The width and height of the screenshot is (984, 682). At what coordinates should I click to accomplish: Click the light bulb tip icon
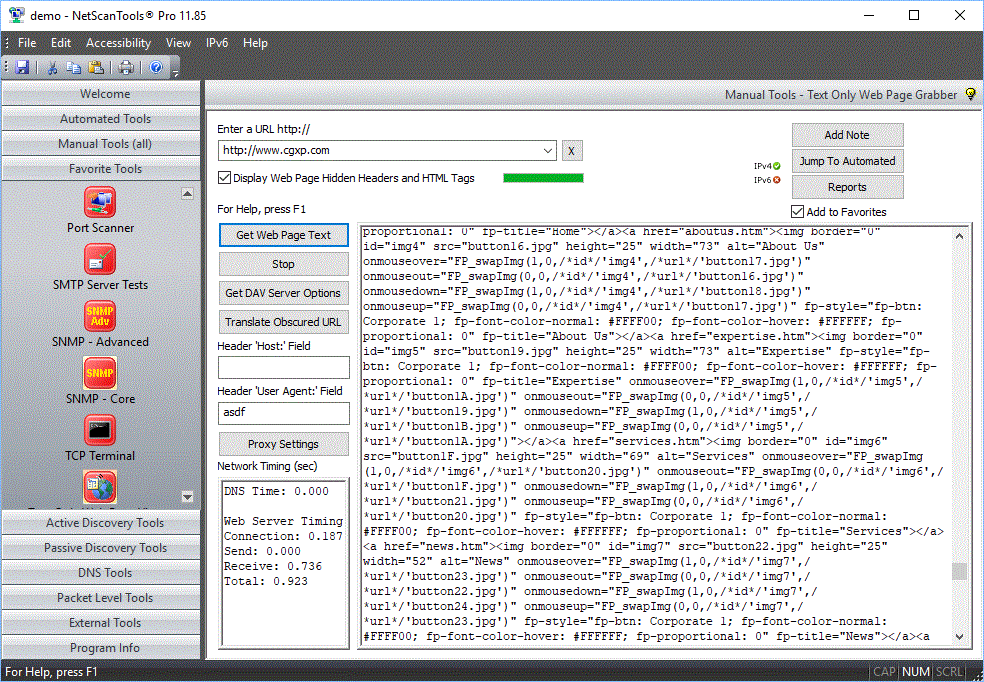pyautogui.click(x=970, y=94)
